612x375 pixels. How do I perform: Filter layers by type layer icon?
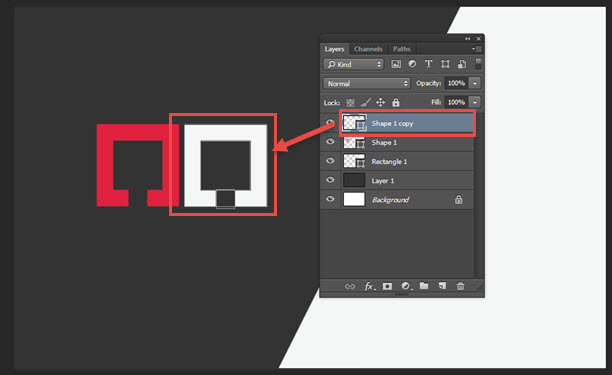(429, 64)
